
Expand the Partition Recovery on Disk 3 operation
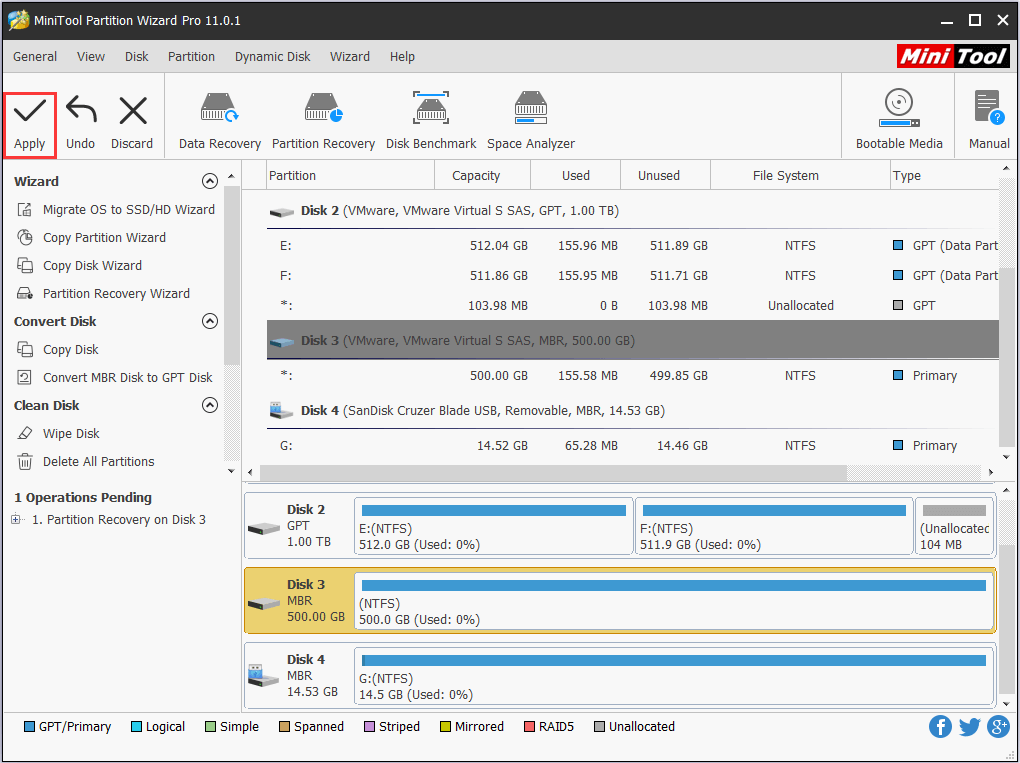click(16, 519)
